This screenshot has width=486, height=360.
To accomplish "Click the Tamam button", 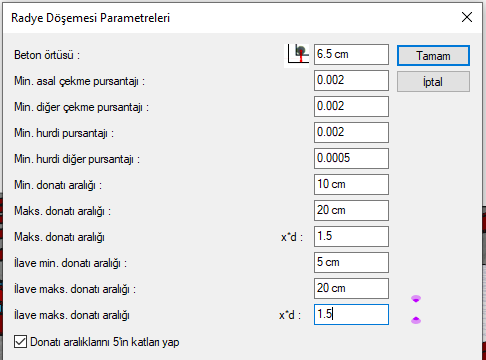I will point(433,55).
